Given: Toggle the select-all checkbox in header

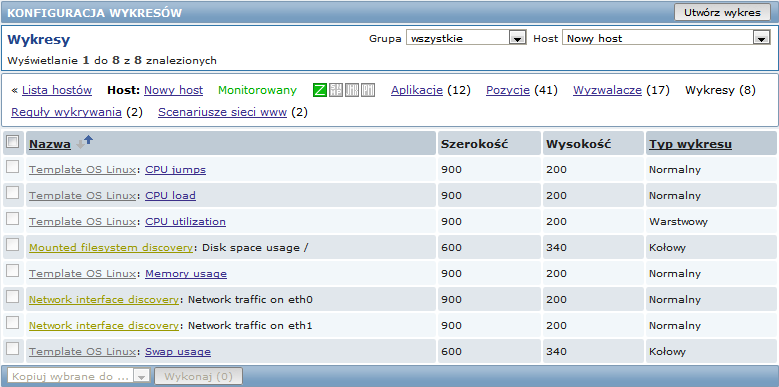Looking at the screenshot, I should click(x=12, y=143).
